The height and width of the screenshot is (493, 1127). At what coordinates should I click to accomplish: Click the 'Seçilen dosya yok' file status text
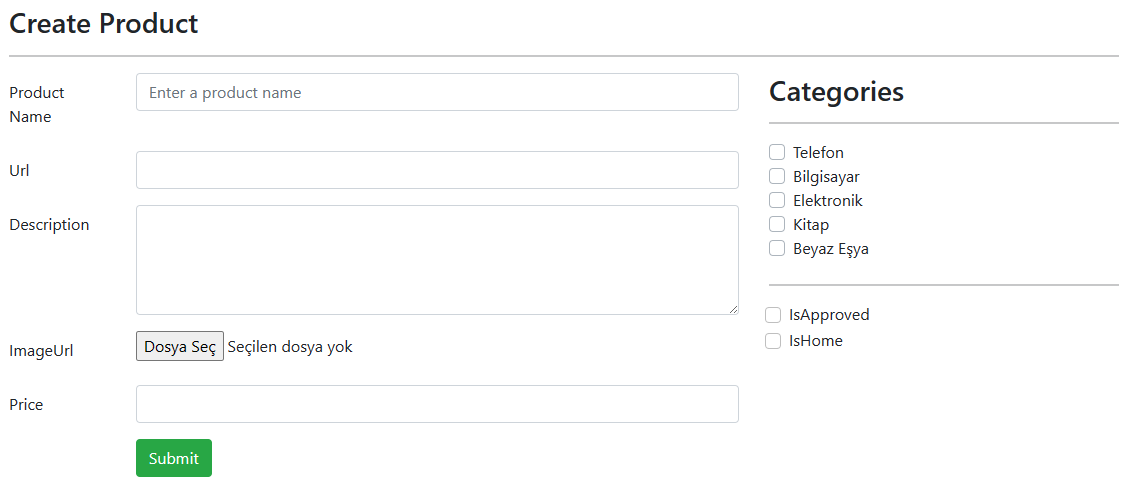(x=290, y=347)
